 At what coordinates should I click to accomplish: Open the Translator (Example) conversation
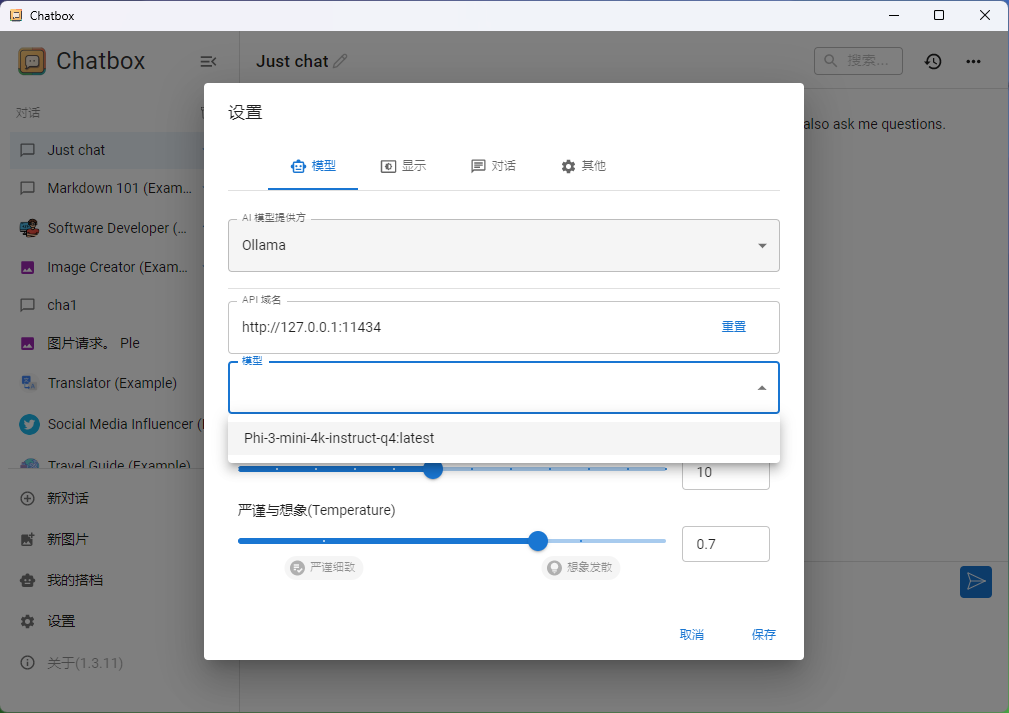tap(107, 383)
